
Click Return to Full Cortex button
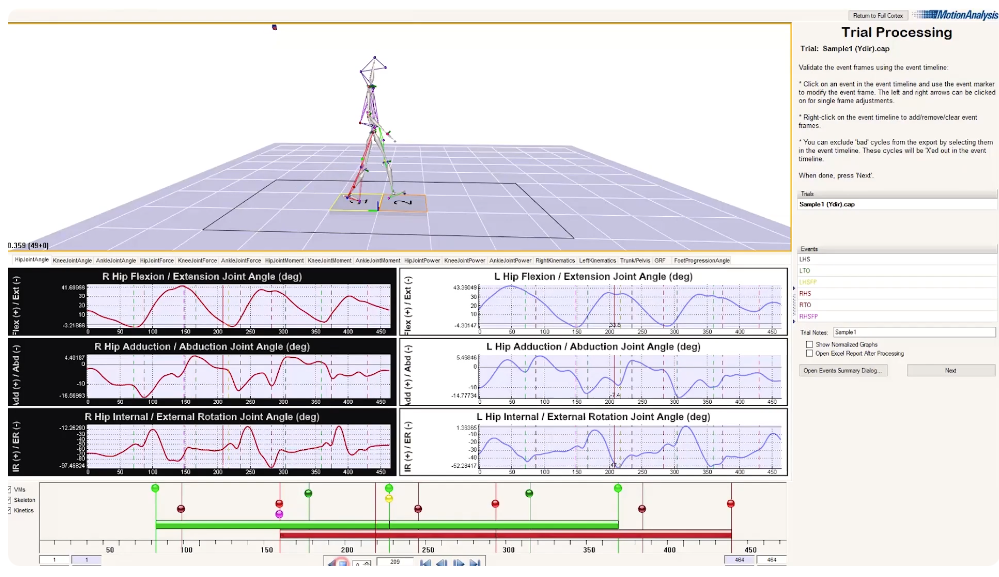[x=876, y=16]
